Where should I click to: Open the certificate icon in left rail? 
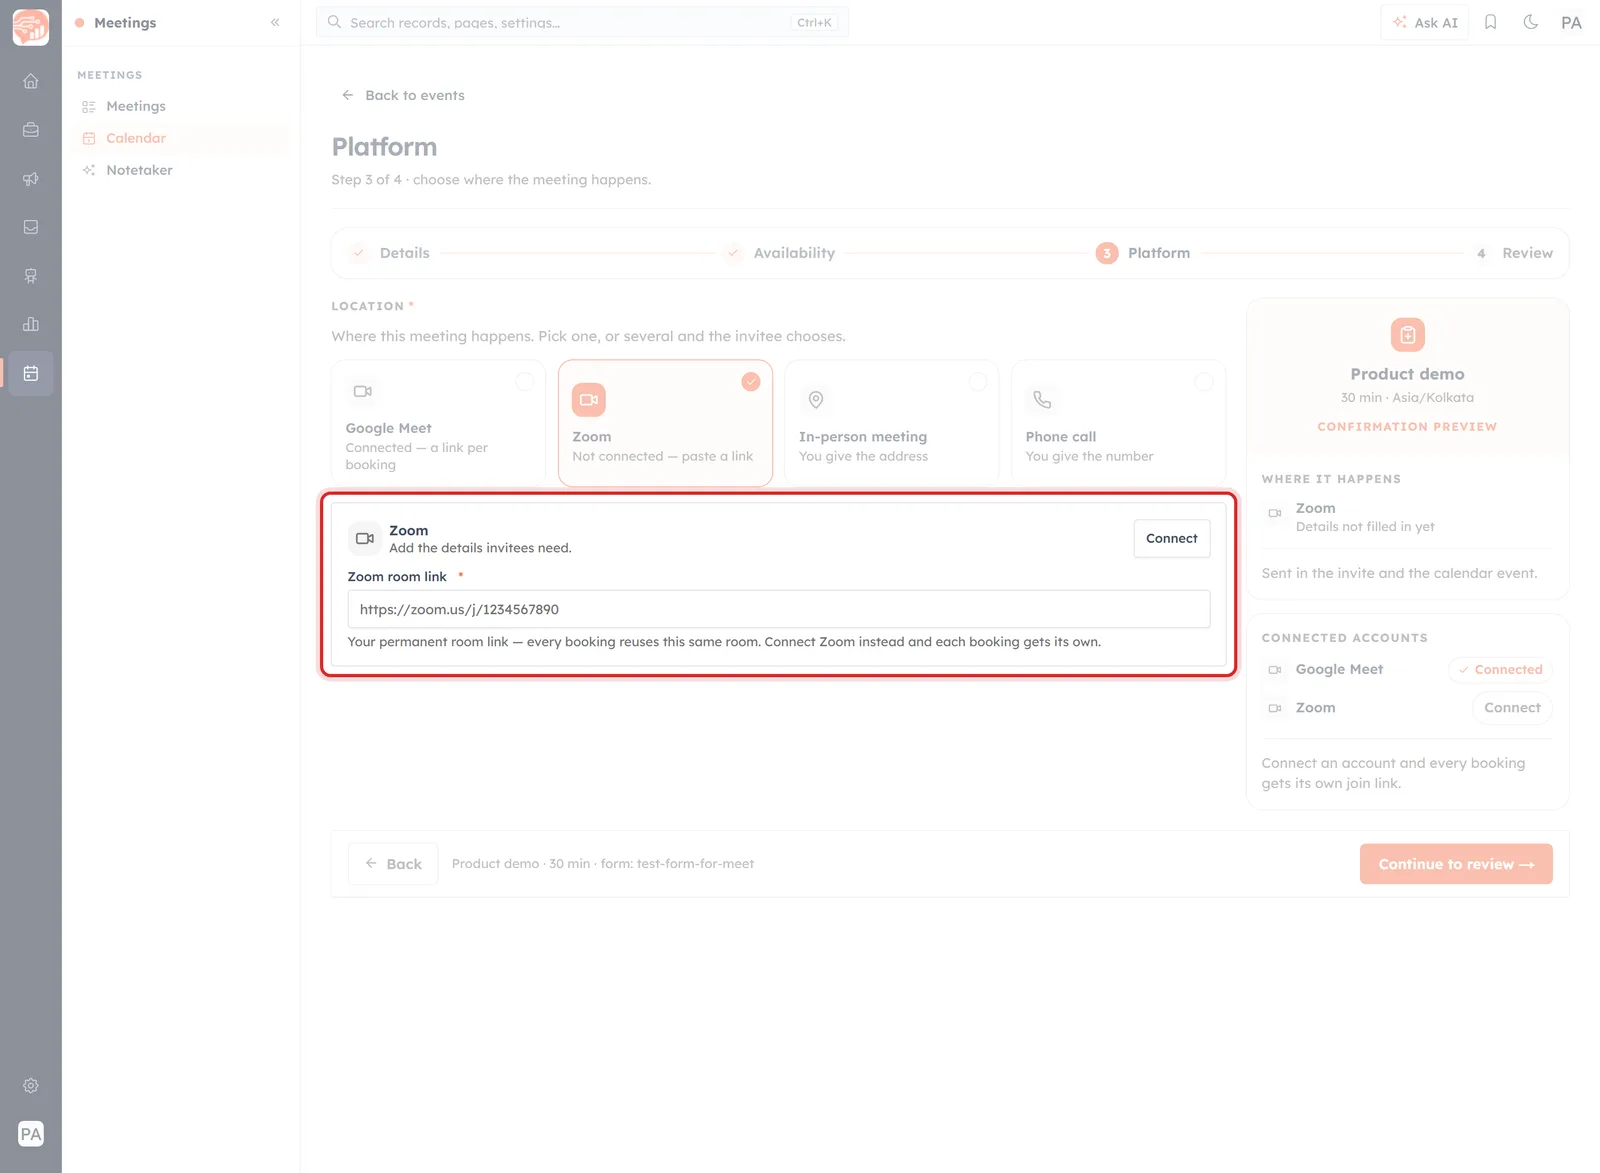click(x=31, y=276)
